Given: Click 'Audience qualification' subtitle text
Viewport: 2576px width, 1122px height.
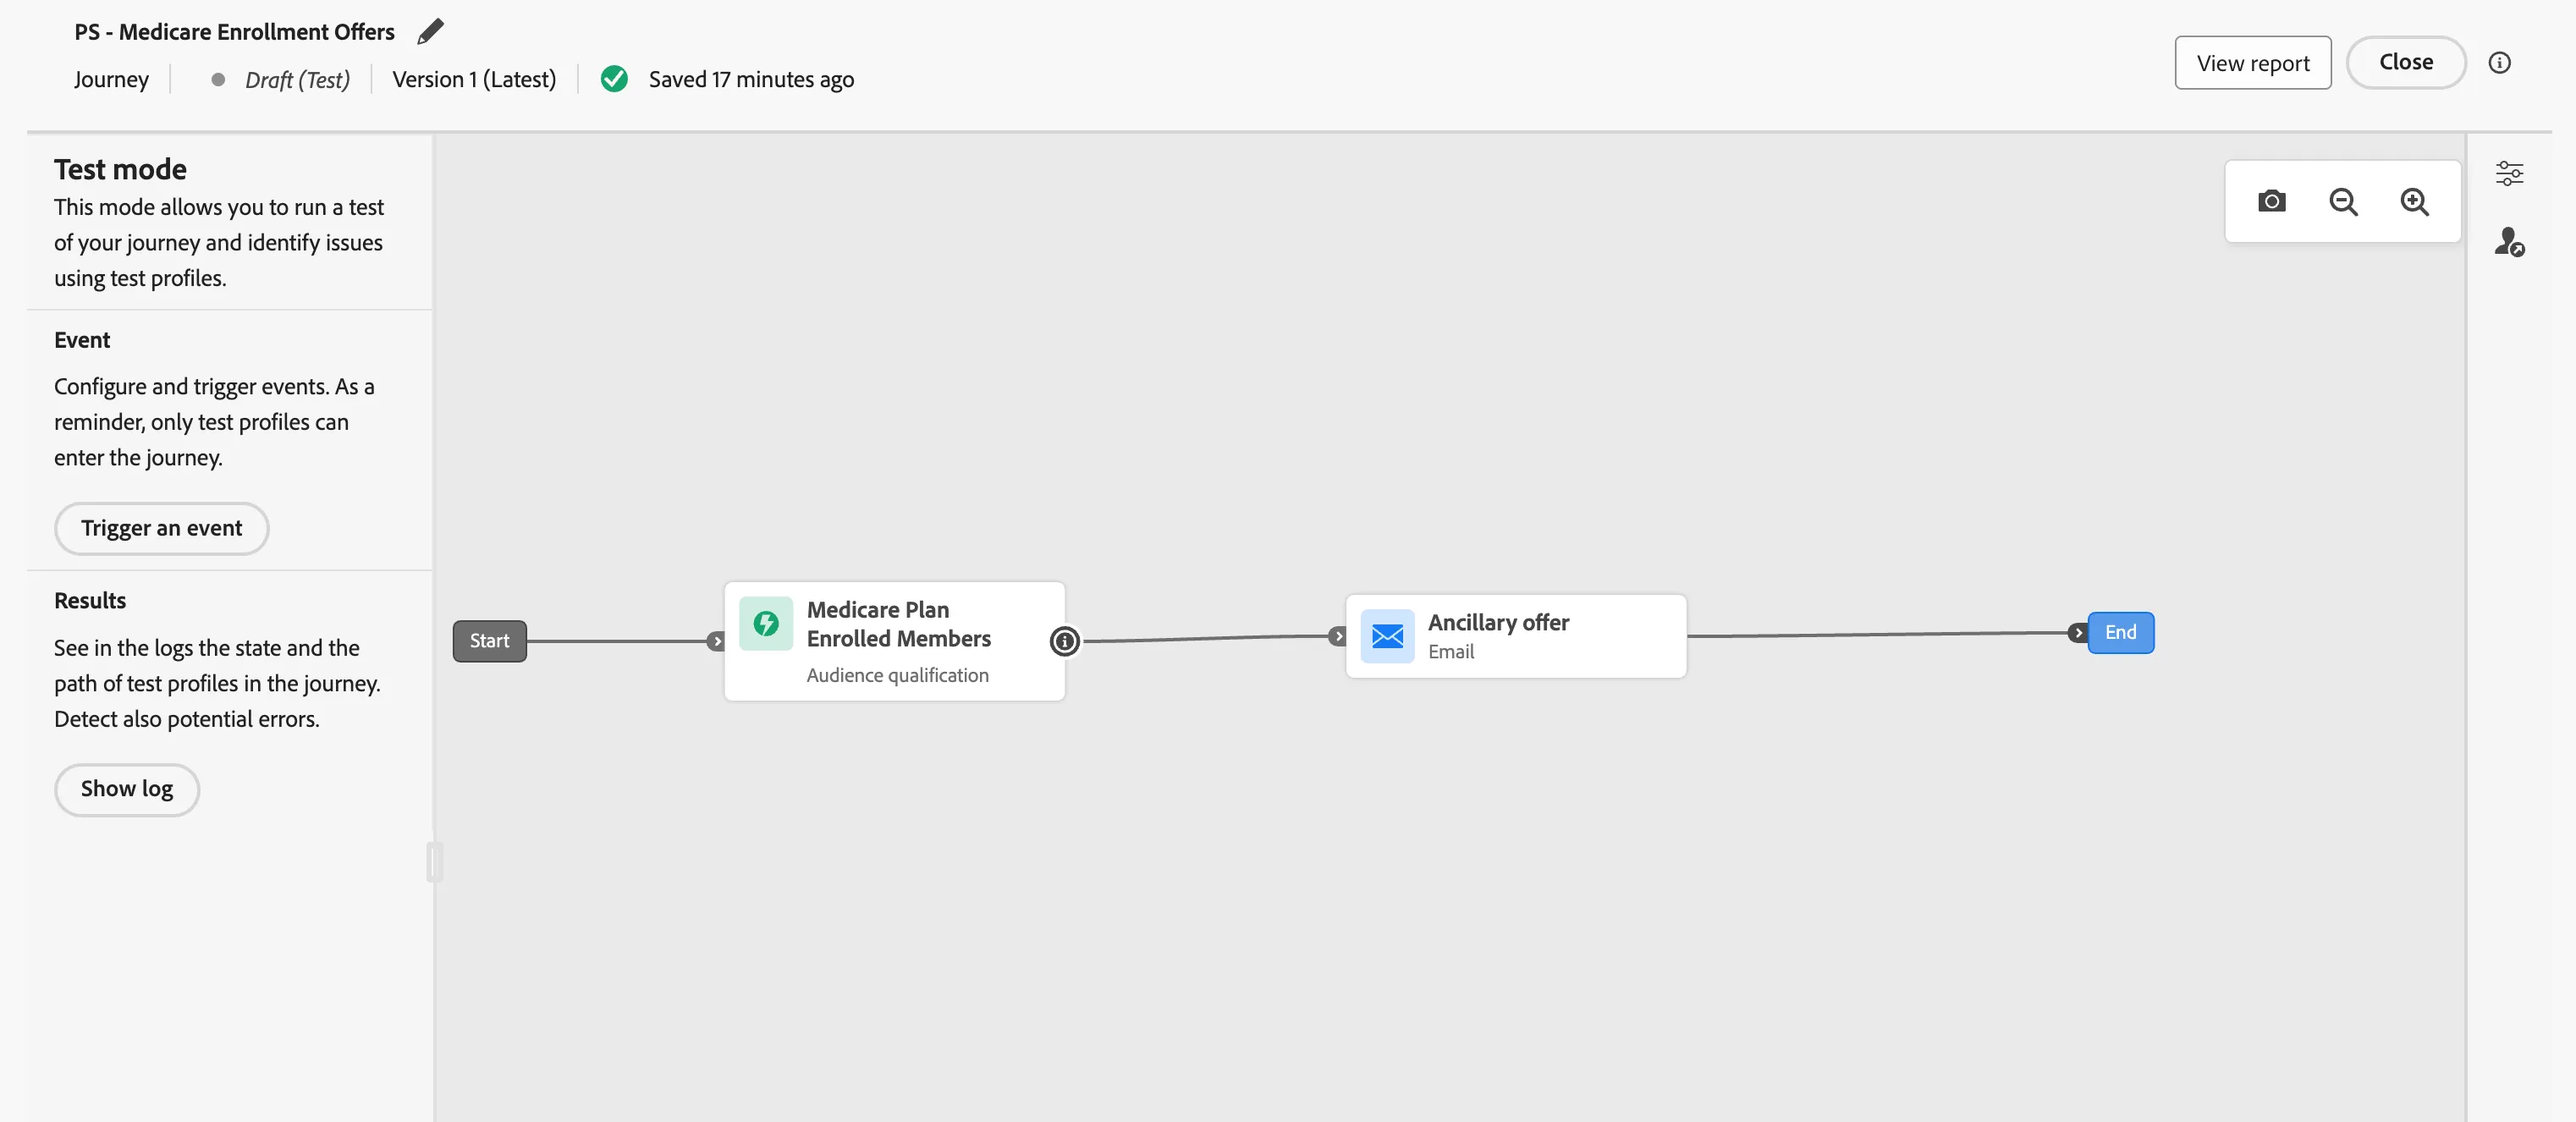Looking at the screenshot, I should 897,675.
